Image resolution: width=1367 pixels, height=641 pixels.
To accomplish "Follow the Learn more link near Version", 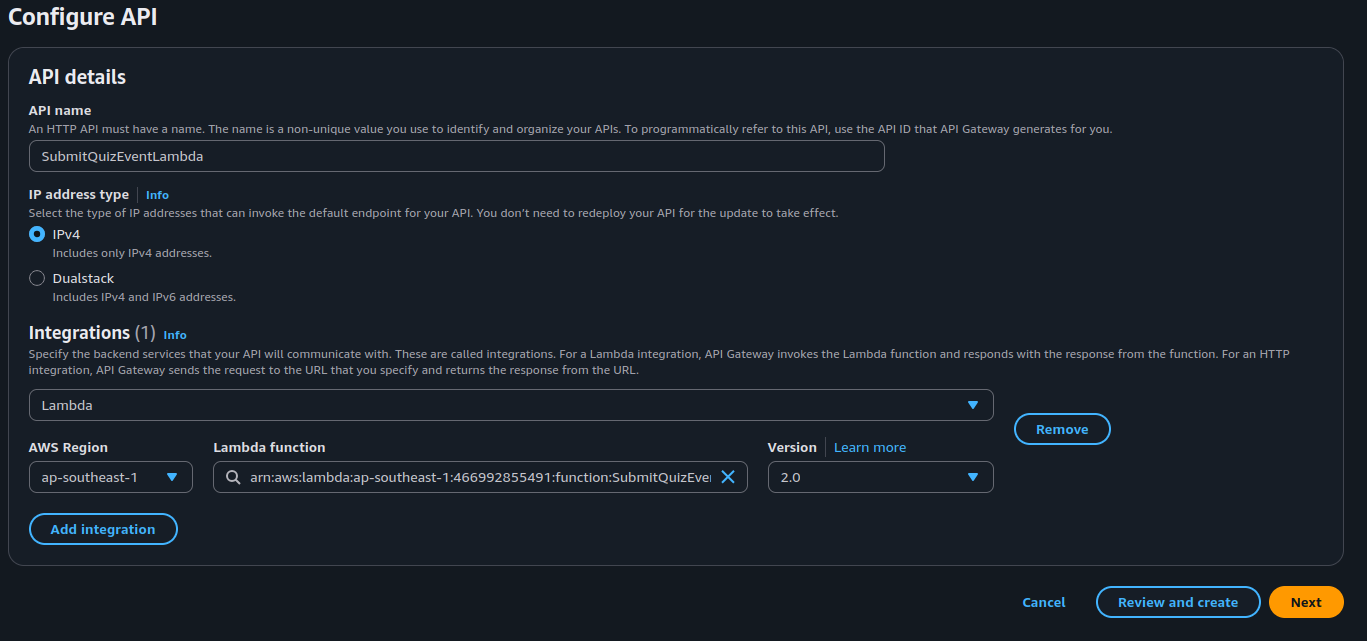I will point(870,447).
